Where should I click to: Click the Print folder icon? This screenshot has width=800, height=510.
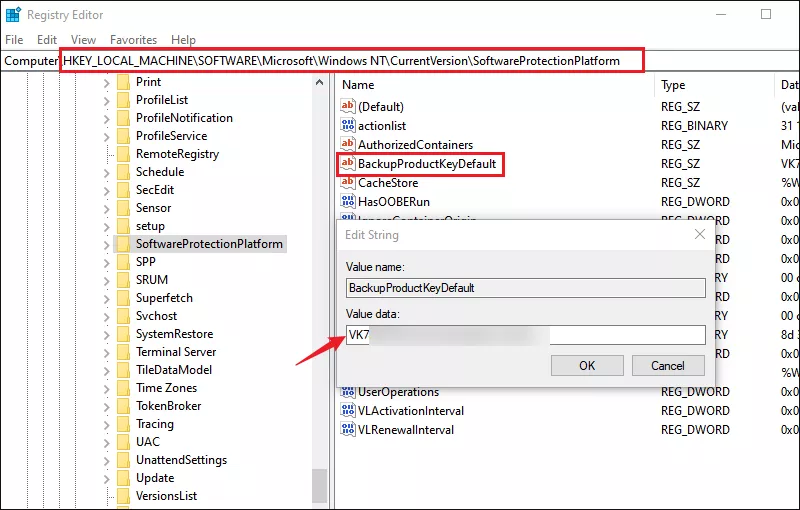(x=123, y=82)
